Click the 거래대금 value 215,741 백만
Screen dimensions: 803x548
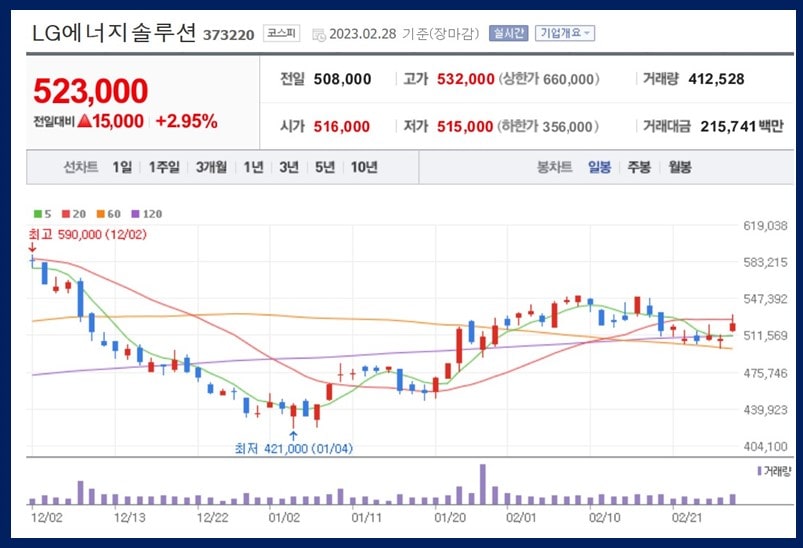click(742, 127)
